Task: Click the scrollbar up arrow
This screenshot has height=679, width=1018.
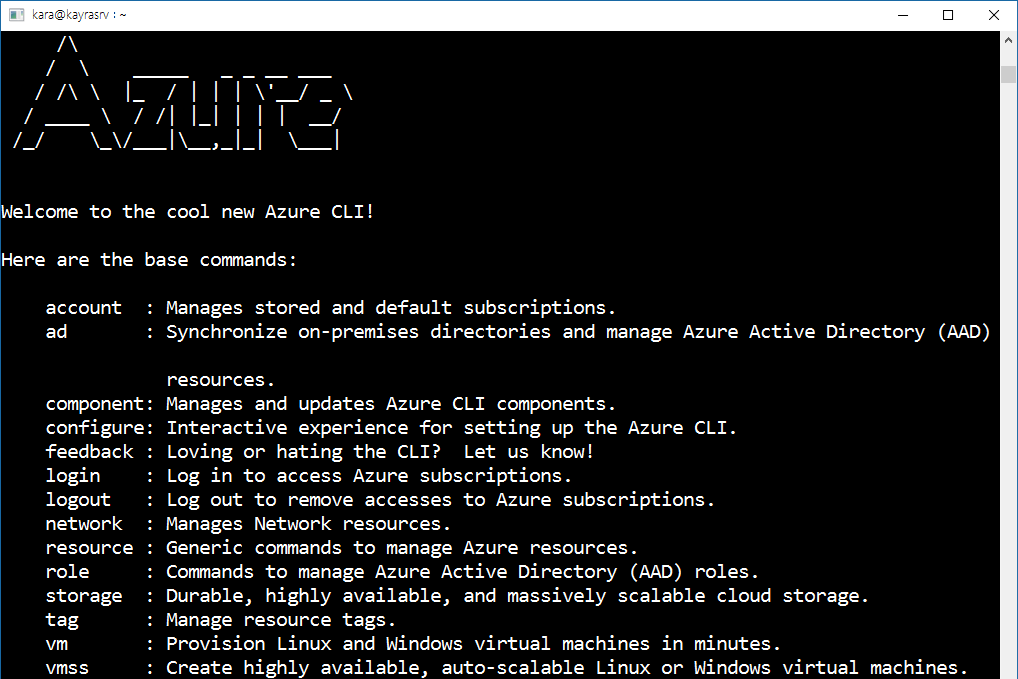Action: [1008, 40]
